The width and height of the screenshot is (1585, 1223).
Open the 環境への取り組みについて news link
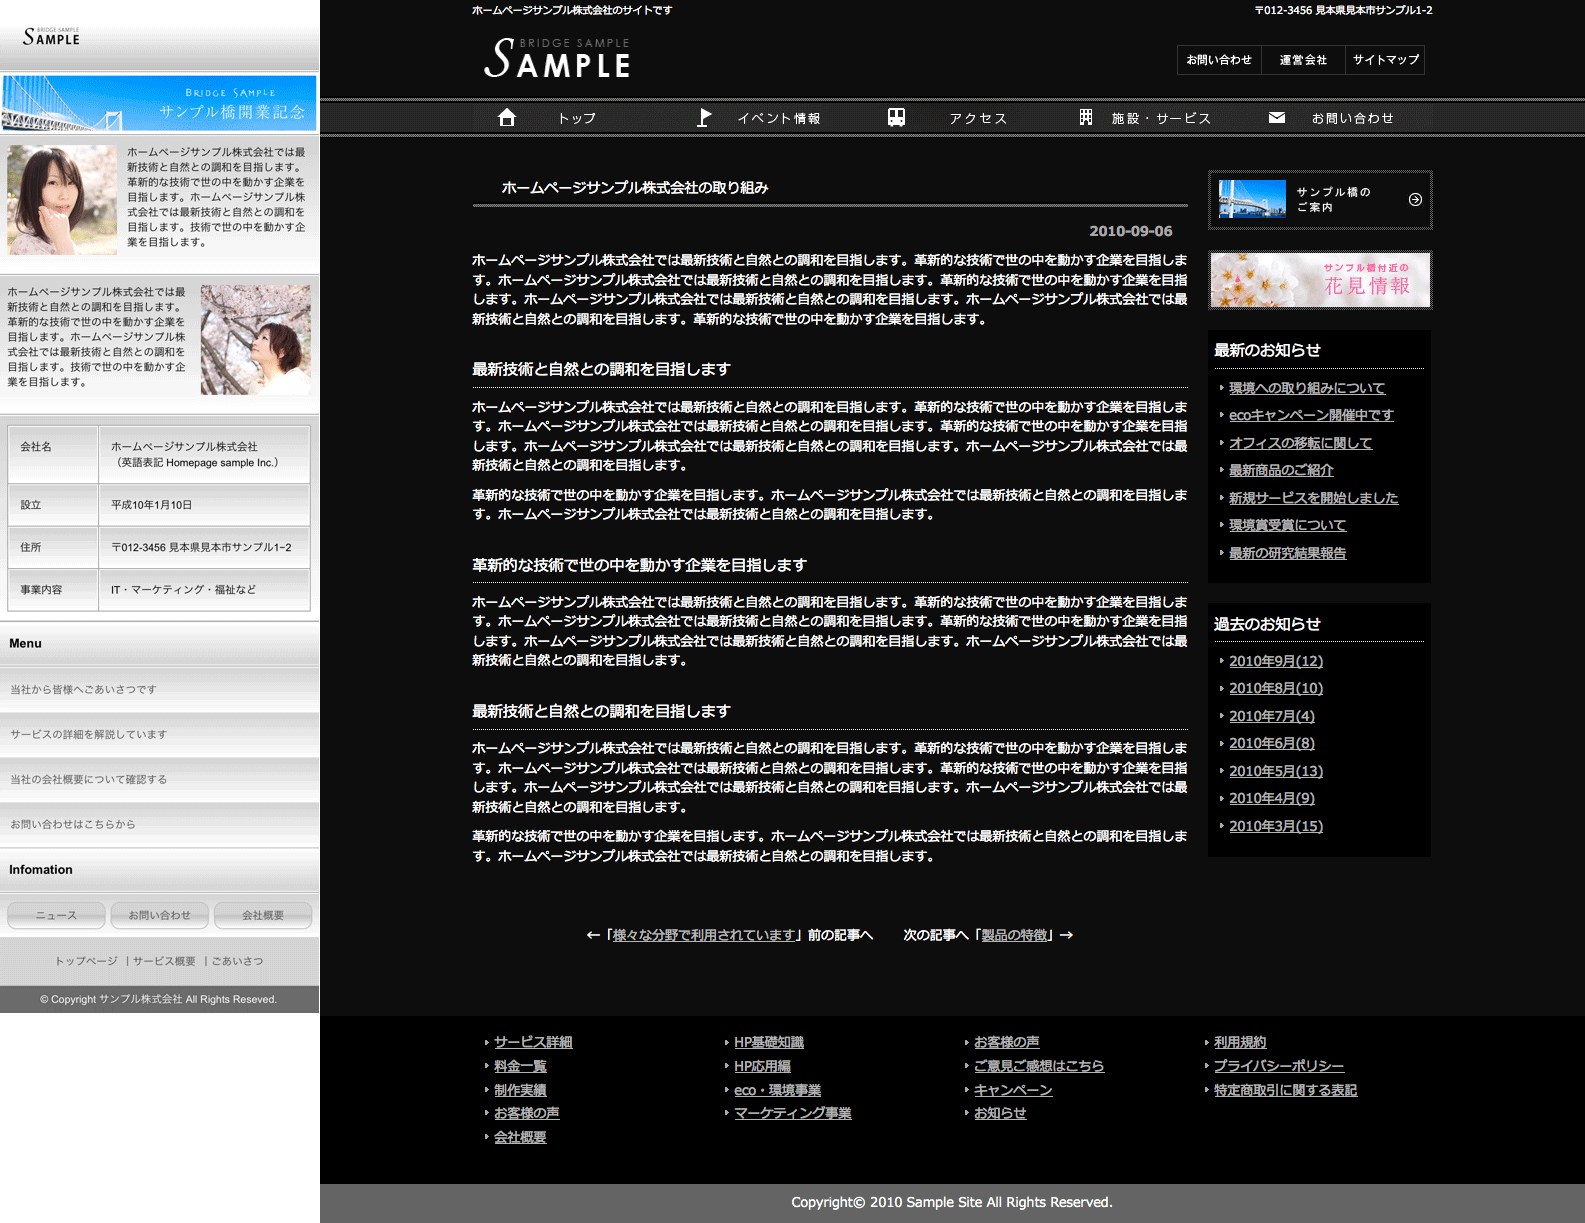(x=1306, y=388)
